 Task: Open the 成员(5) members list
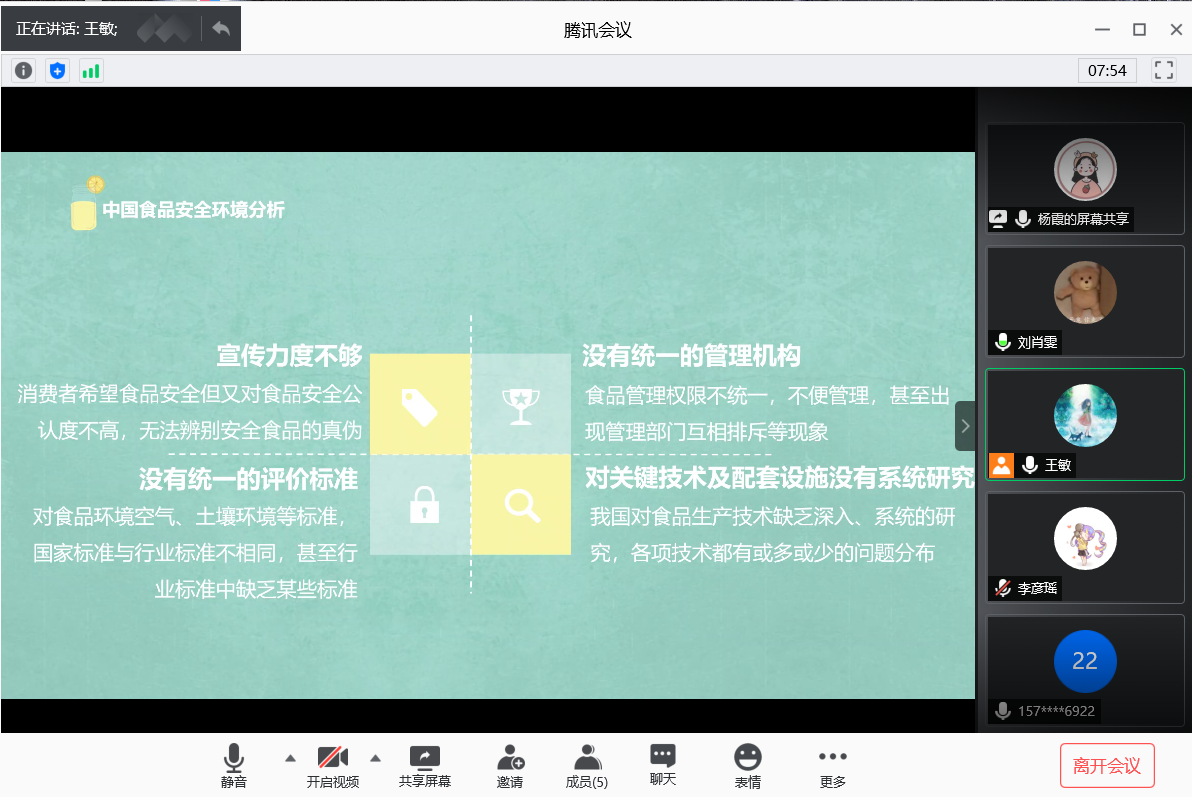point(587,766)
